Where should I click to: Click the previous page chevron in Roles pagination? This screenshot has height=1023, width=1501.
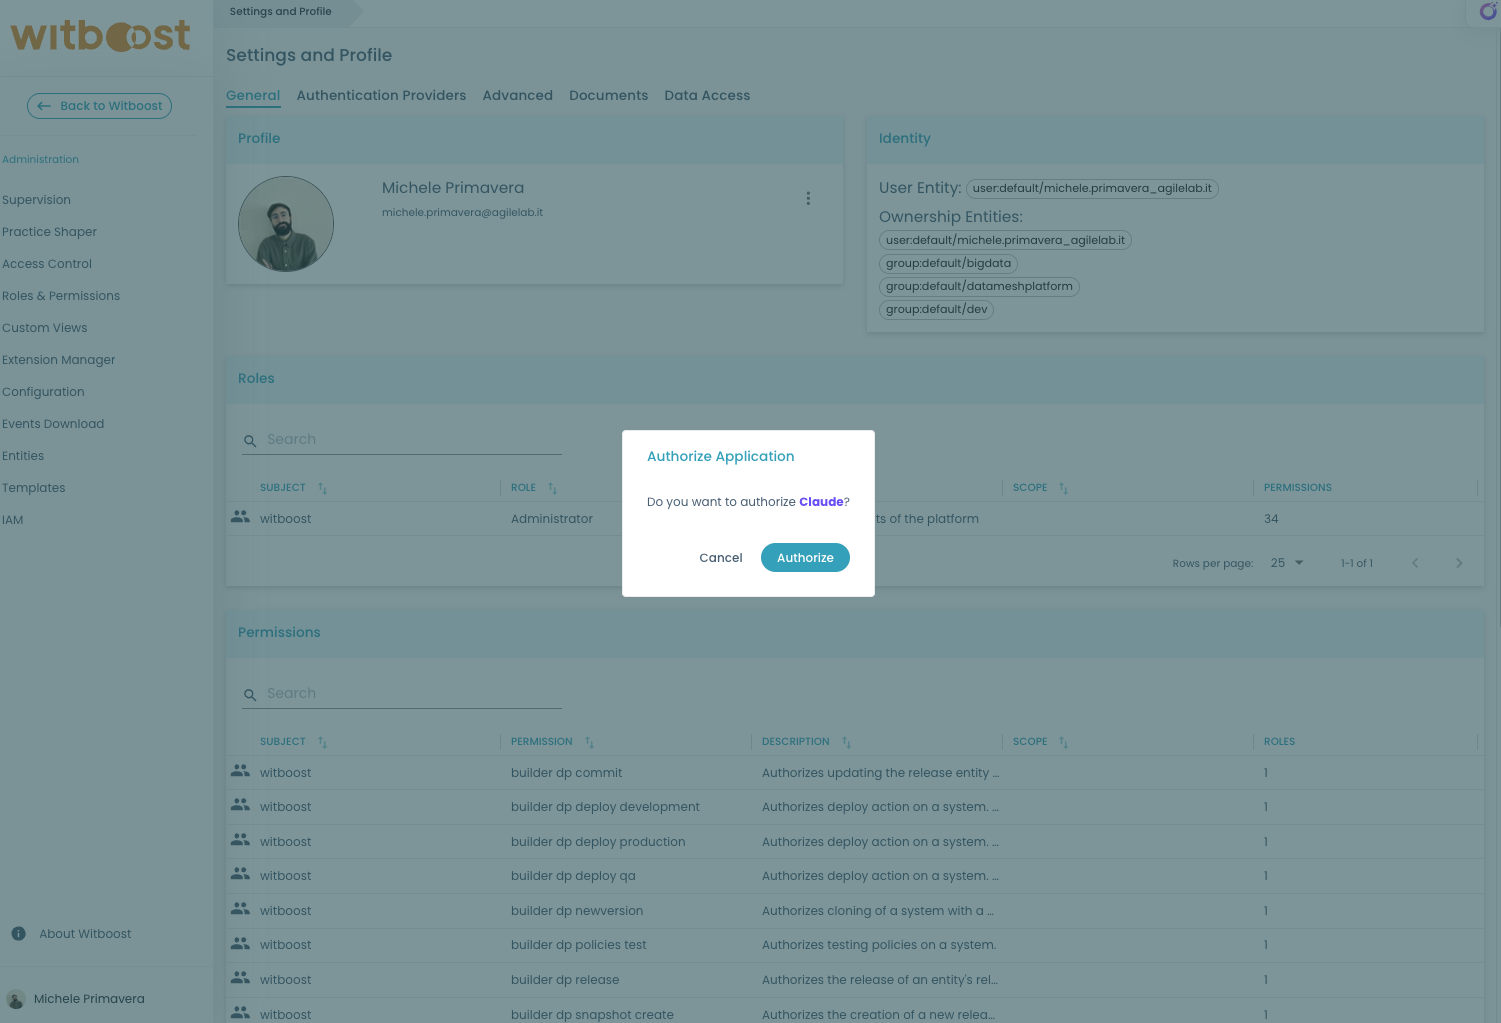1415,562
